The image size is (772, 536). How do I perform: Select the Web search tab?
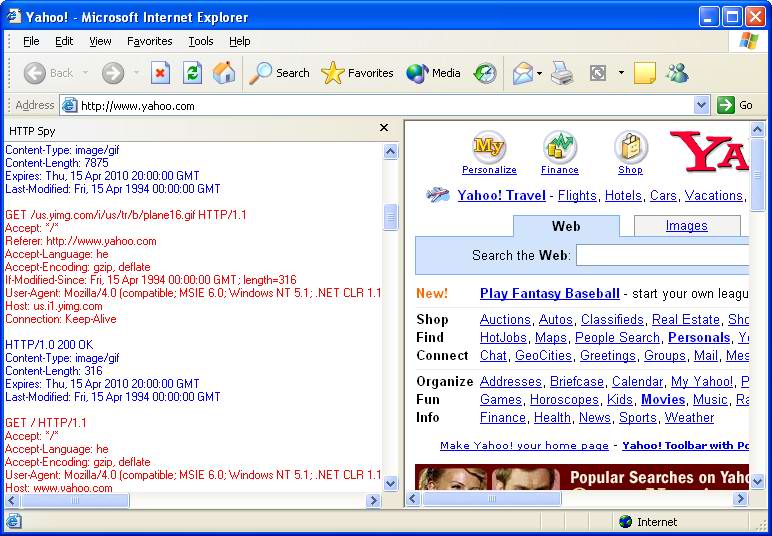tap(566, 226)
